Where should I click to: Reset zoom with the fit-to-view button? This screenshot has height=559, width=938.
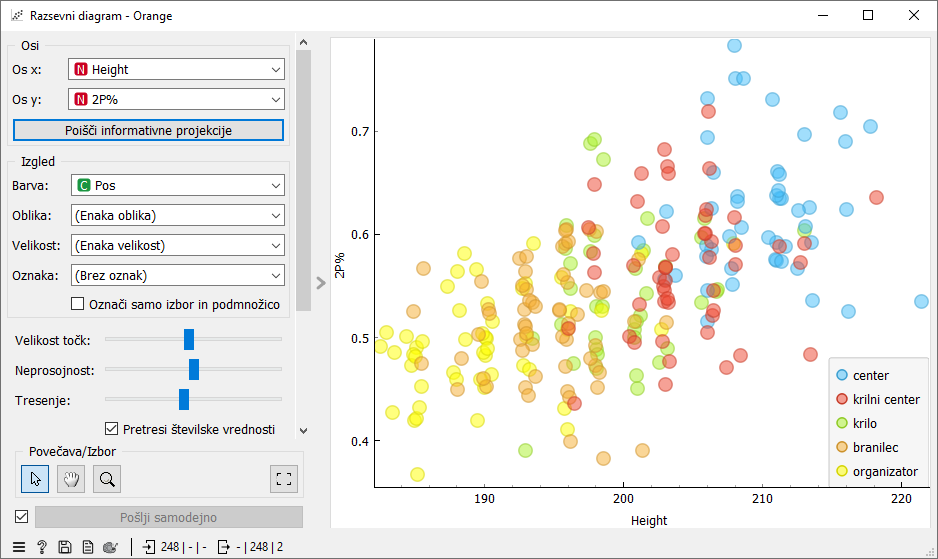click(x=284, y=479)
